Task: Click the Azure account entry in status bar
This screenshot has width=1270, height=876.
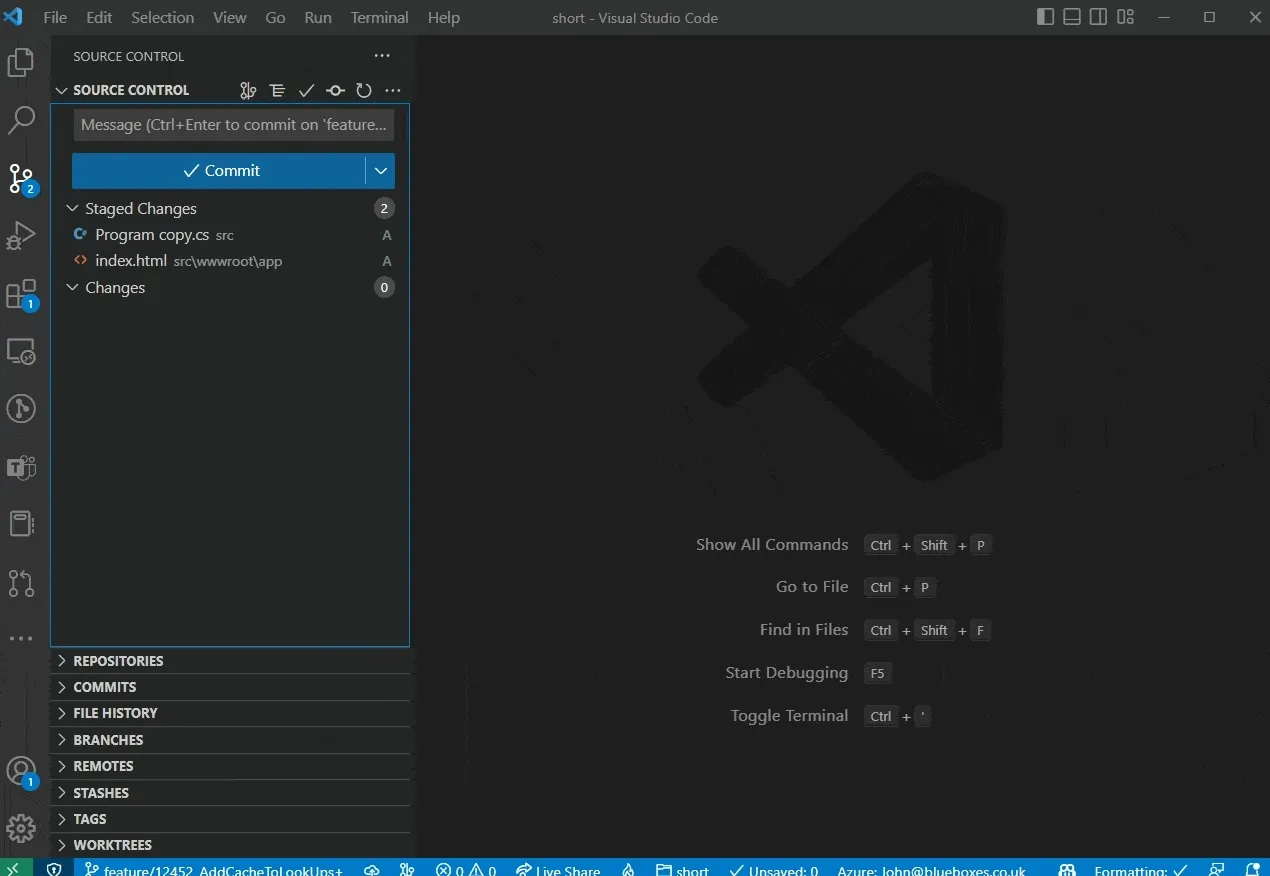Action: pyautogui.click(x=932, y=869)
